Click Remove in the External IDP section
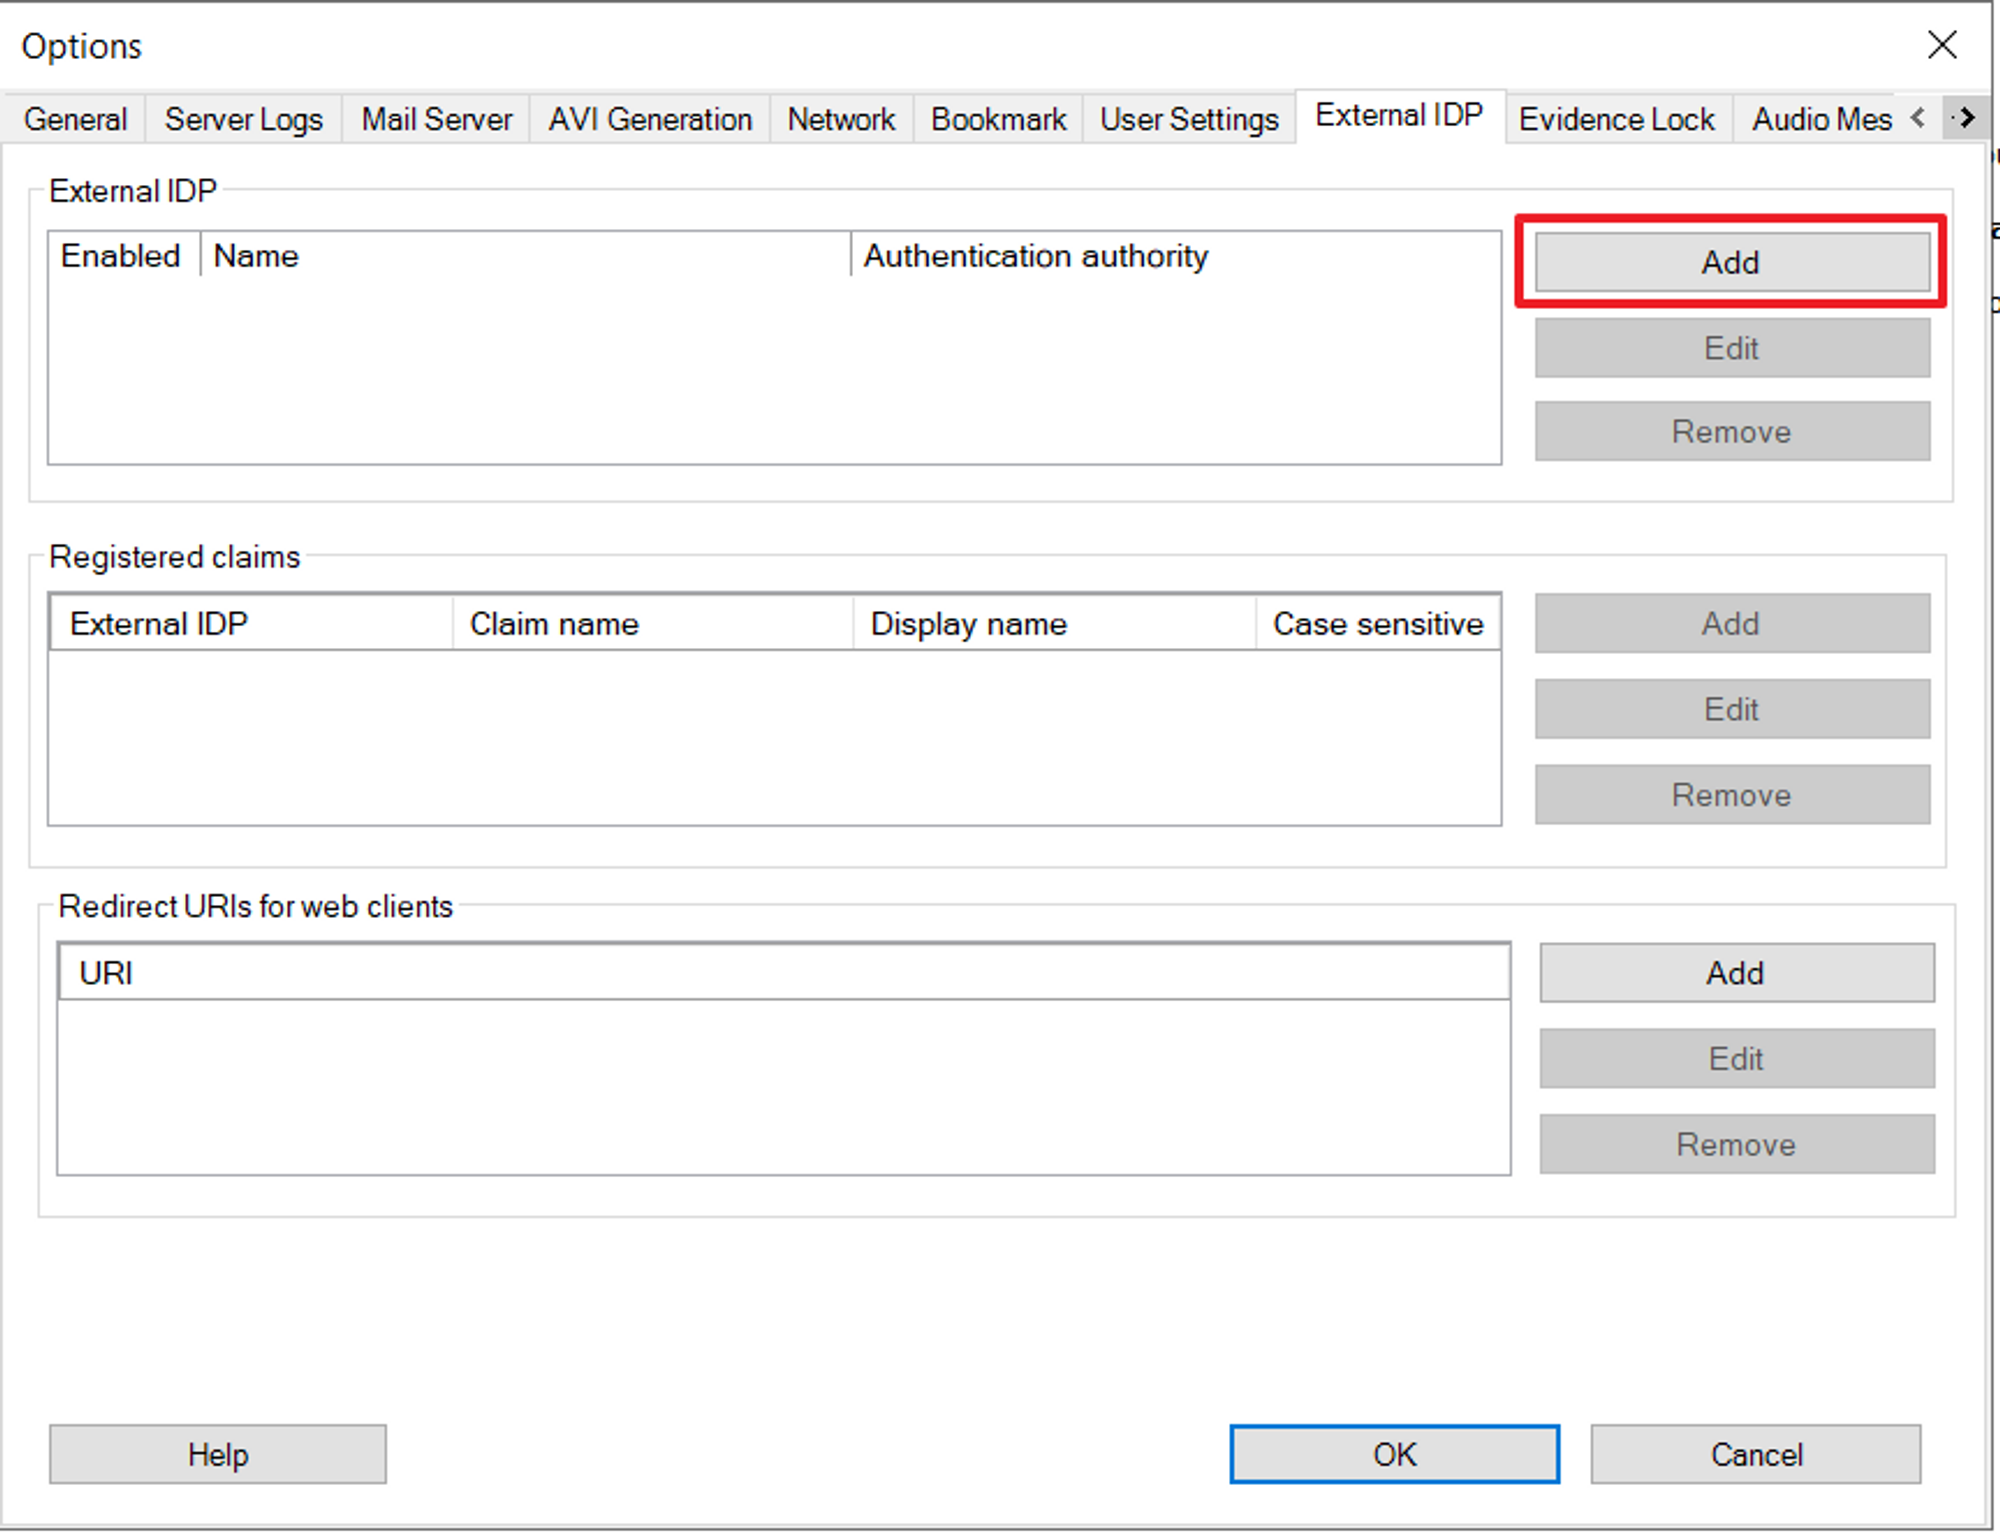Screen dimensions: 2000x1535 1731,431
